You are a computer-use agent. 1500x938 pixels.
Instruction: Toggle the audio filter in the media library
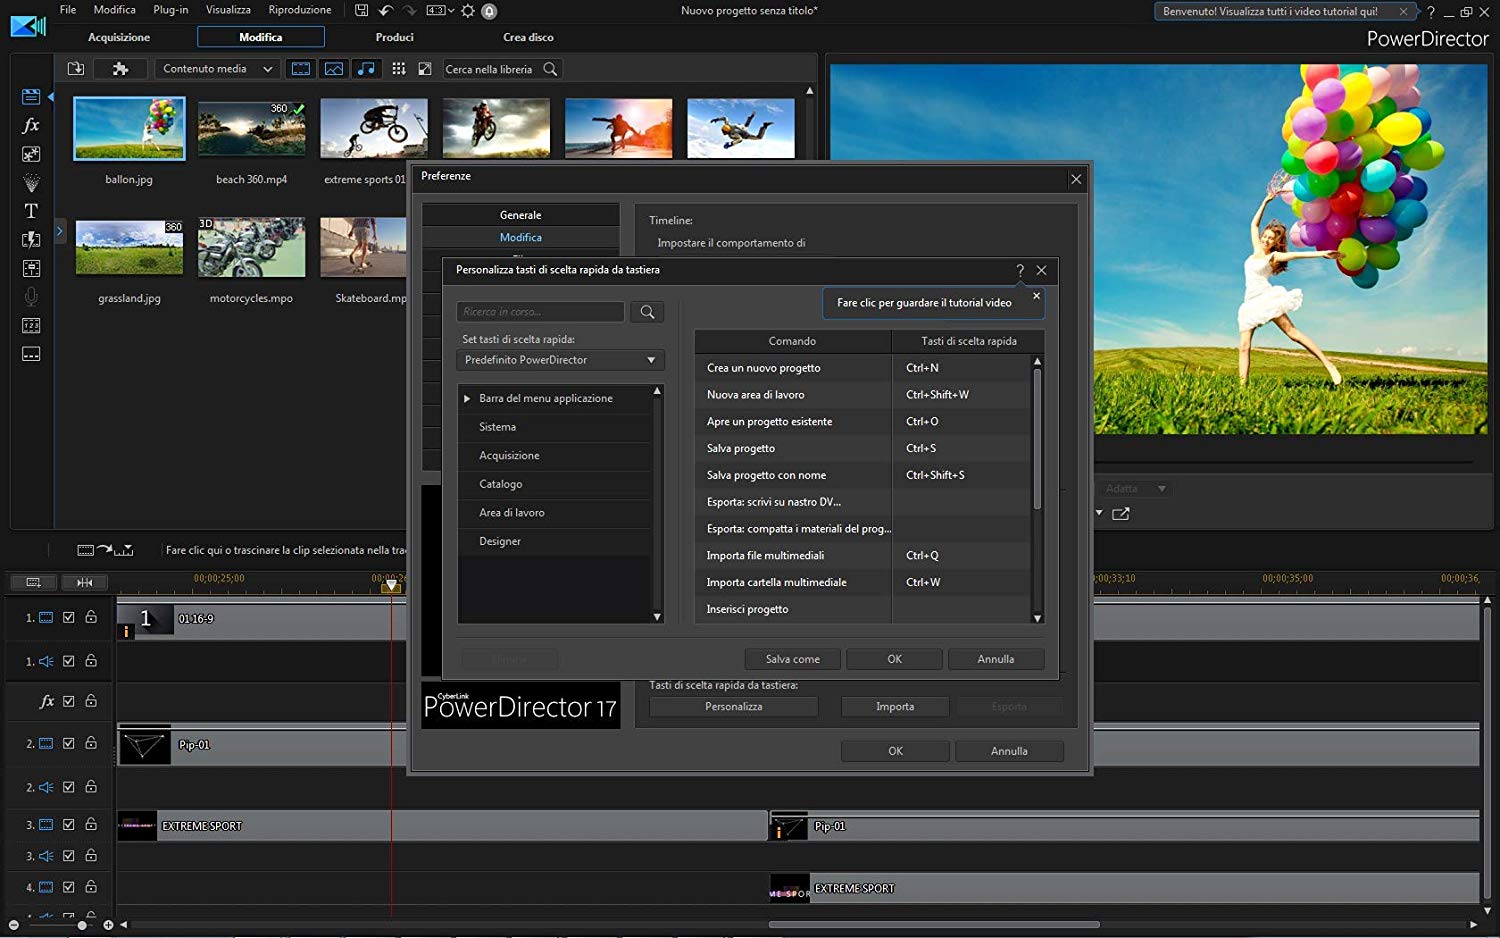coord(367,69)
